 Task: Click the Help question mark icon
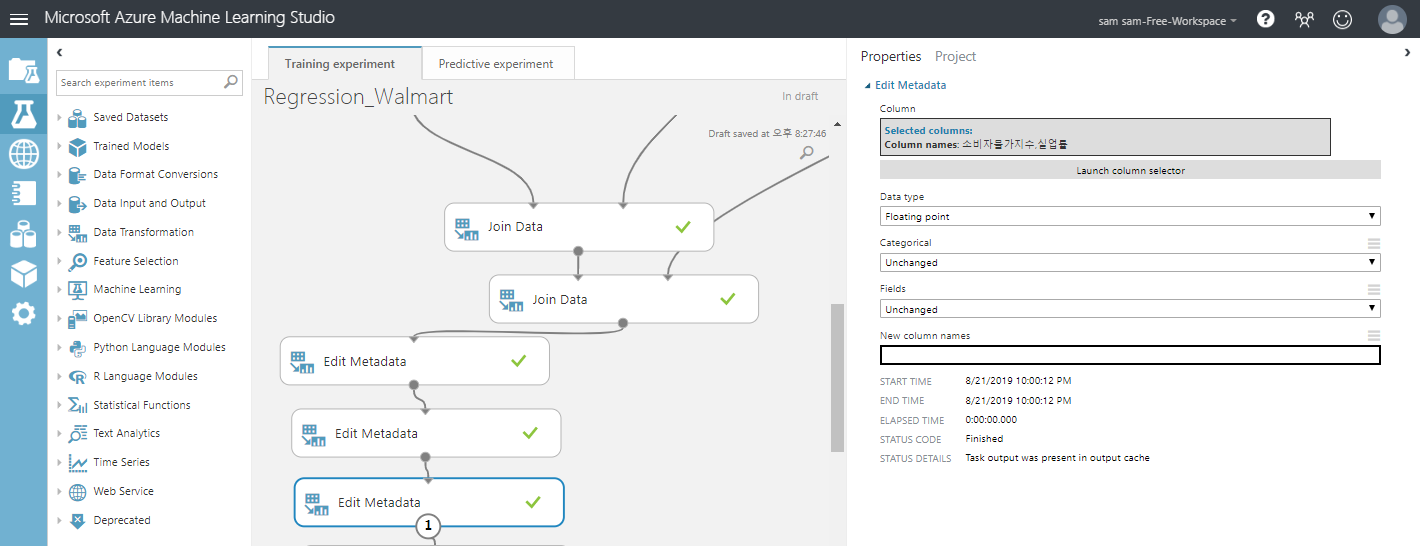click(x=1265, y=19)
